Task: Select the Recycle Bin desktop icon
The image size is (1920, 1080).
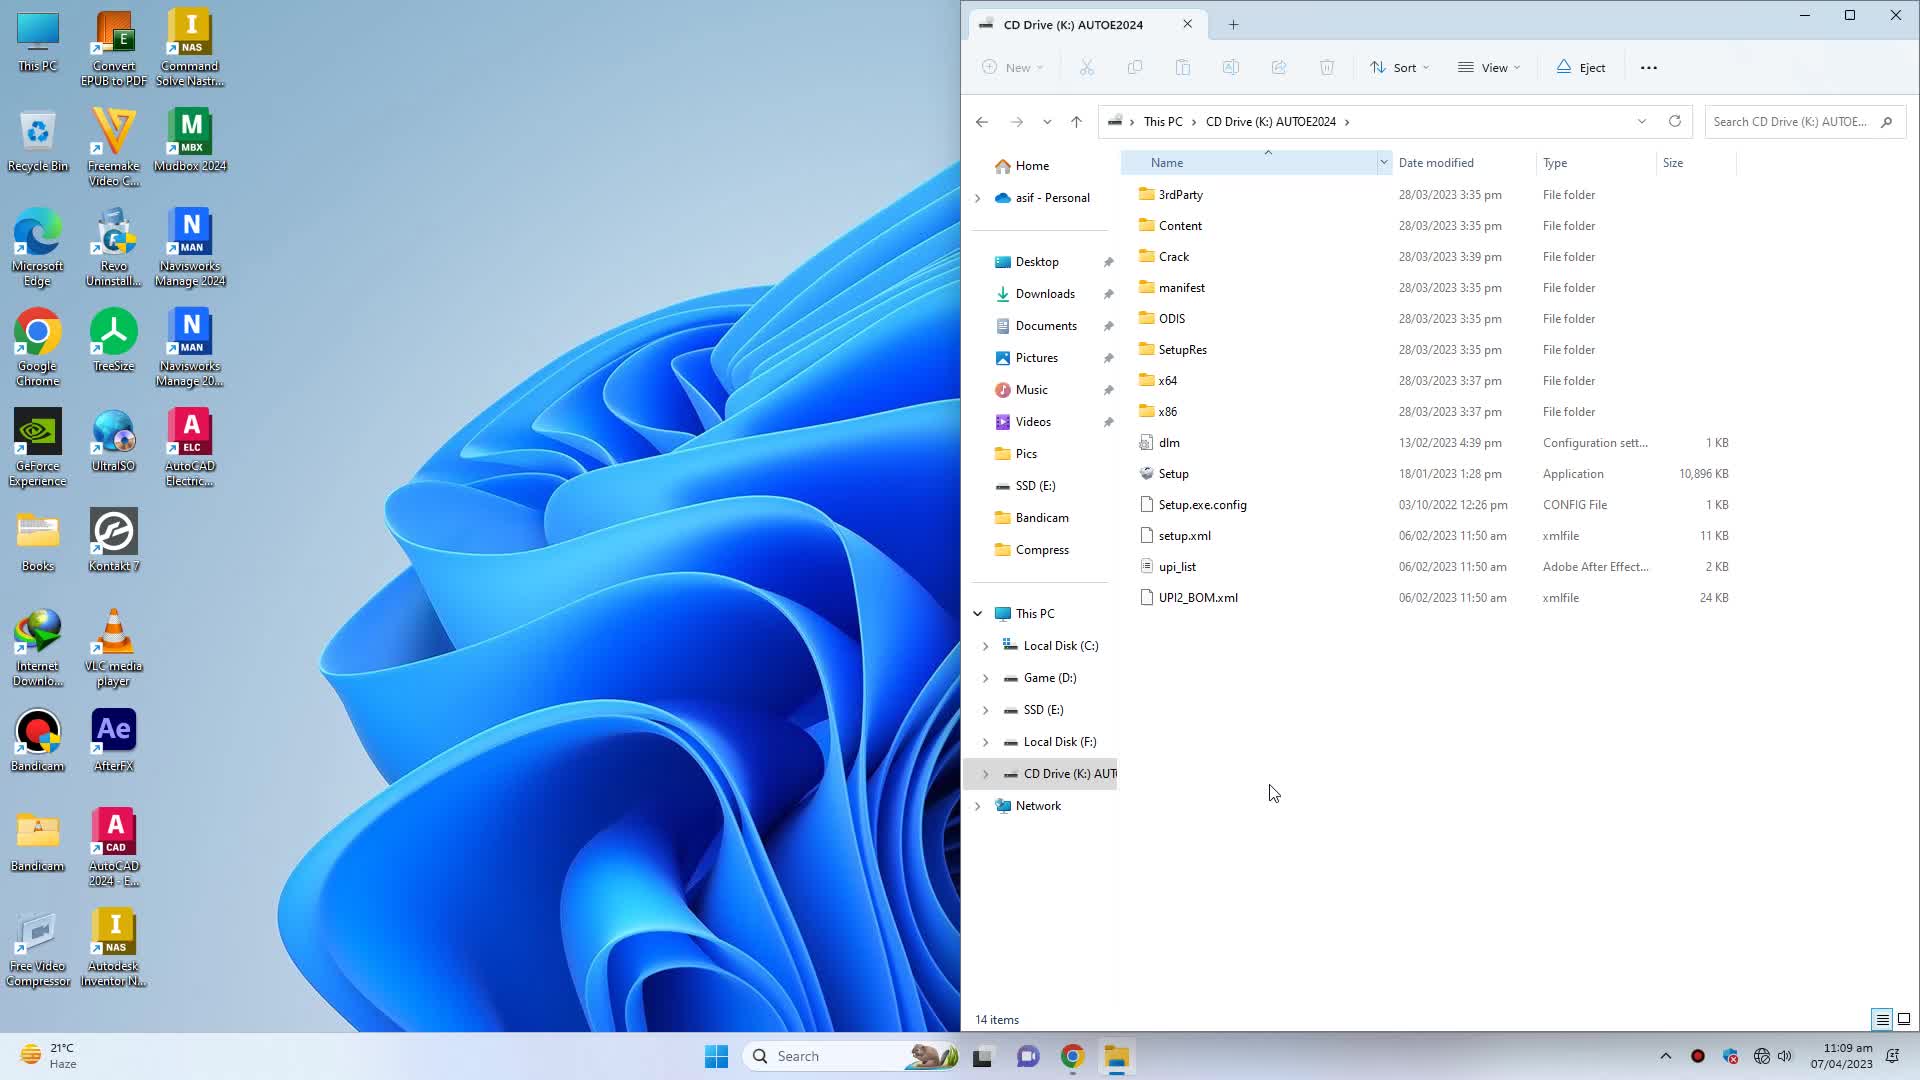Action: pyautogui.click(x=37, y=140)
